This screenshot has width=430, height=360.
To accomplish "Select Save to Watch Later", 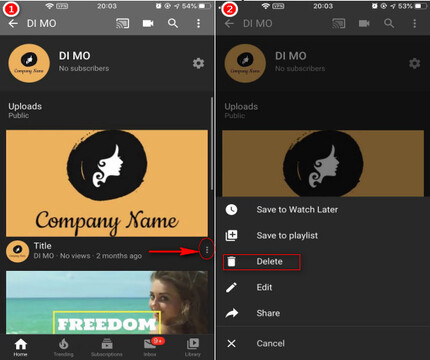I will (323, 209).
